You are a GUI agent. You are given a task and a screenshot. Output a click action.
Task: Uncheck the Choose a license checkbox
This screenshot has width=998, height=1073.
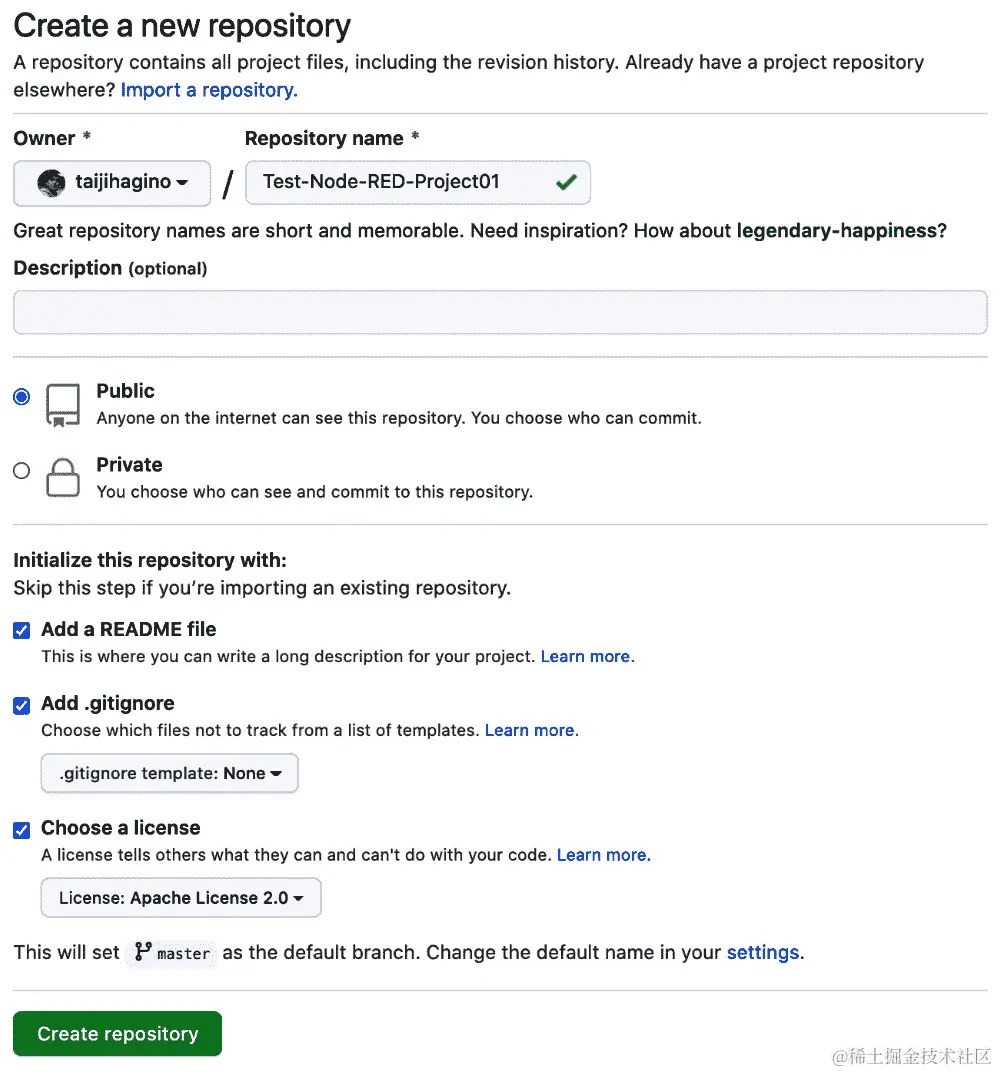click(21, 830)
